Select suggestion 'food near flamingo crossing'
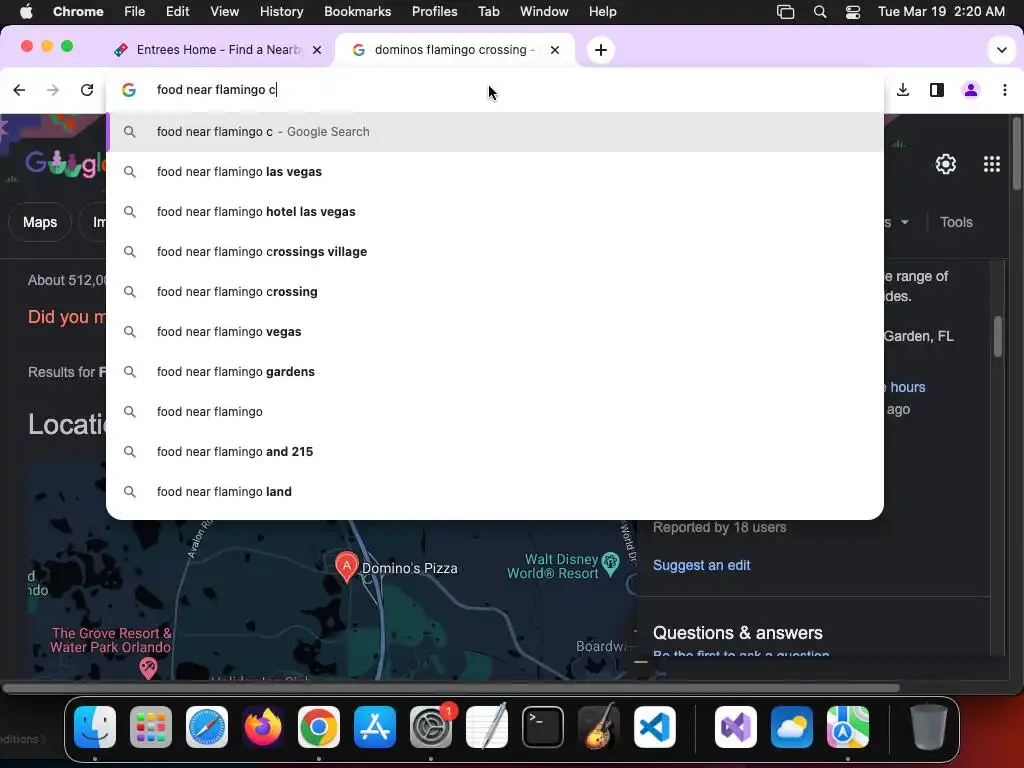This screenshot has height=768, width=1024. 495,292
